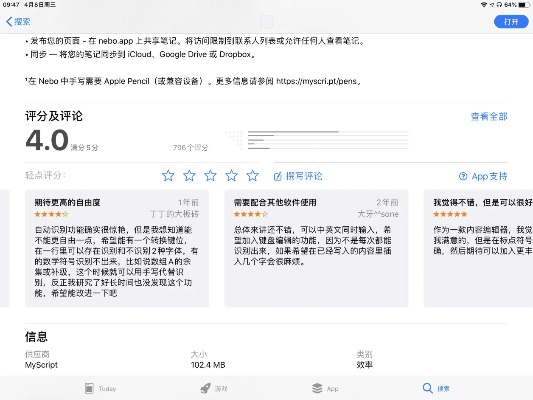
Task: Open 撰写评论 to write a review
Action: (298, 176)
